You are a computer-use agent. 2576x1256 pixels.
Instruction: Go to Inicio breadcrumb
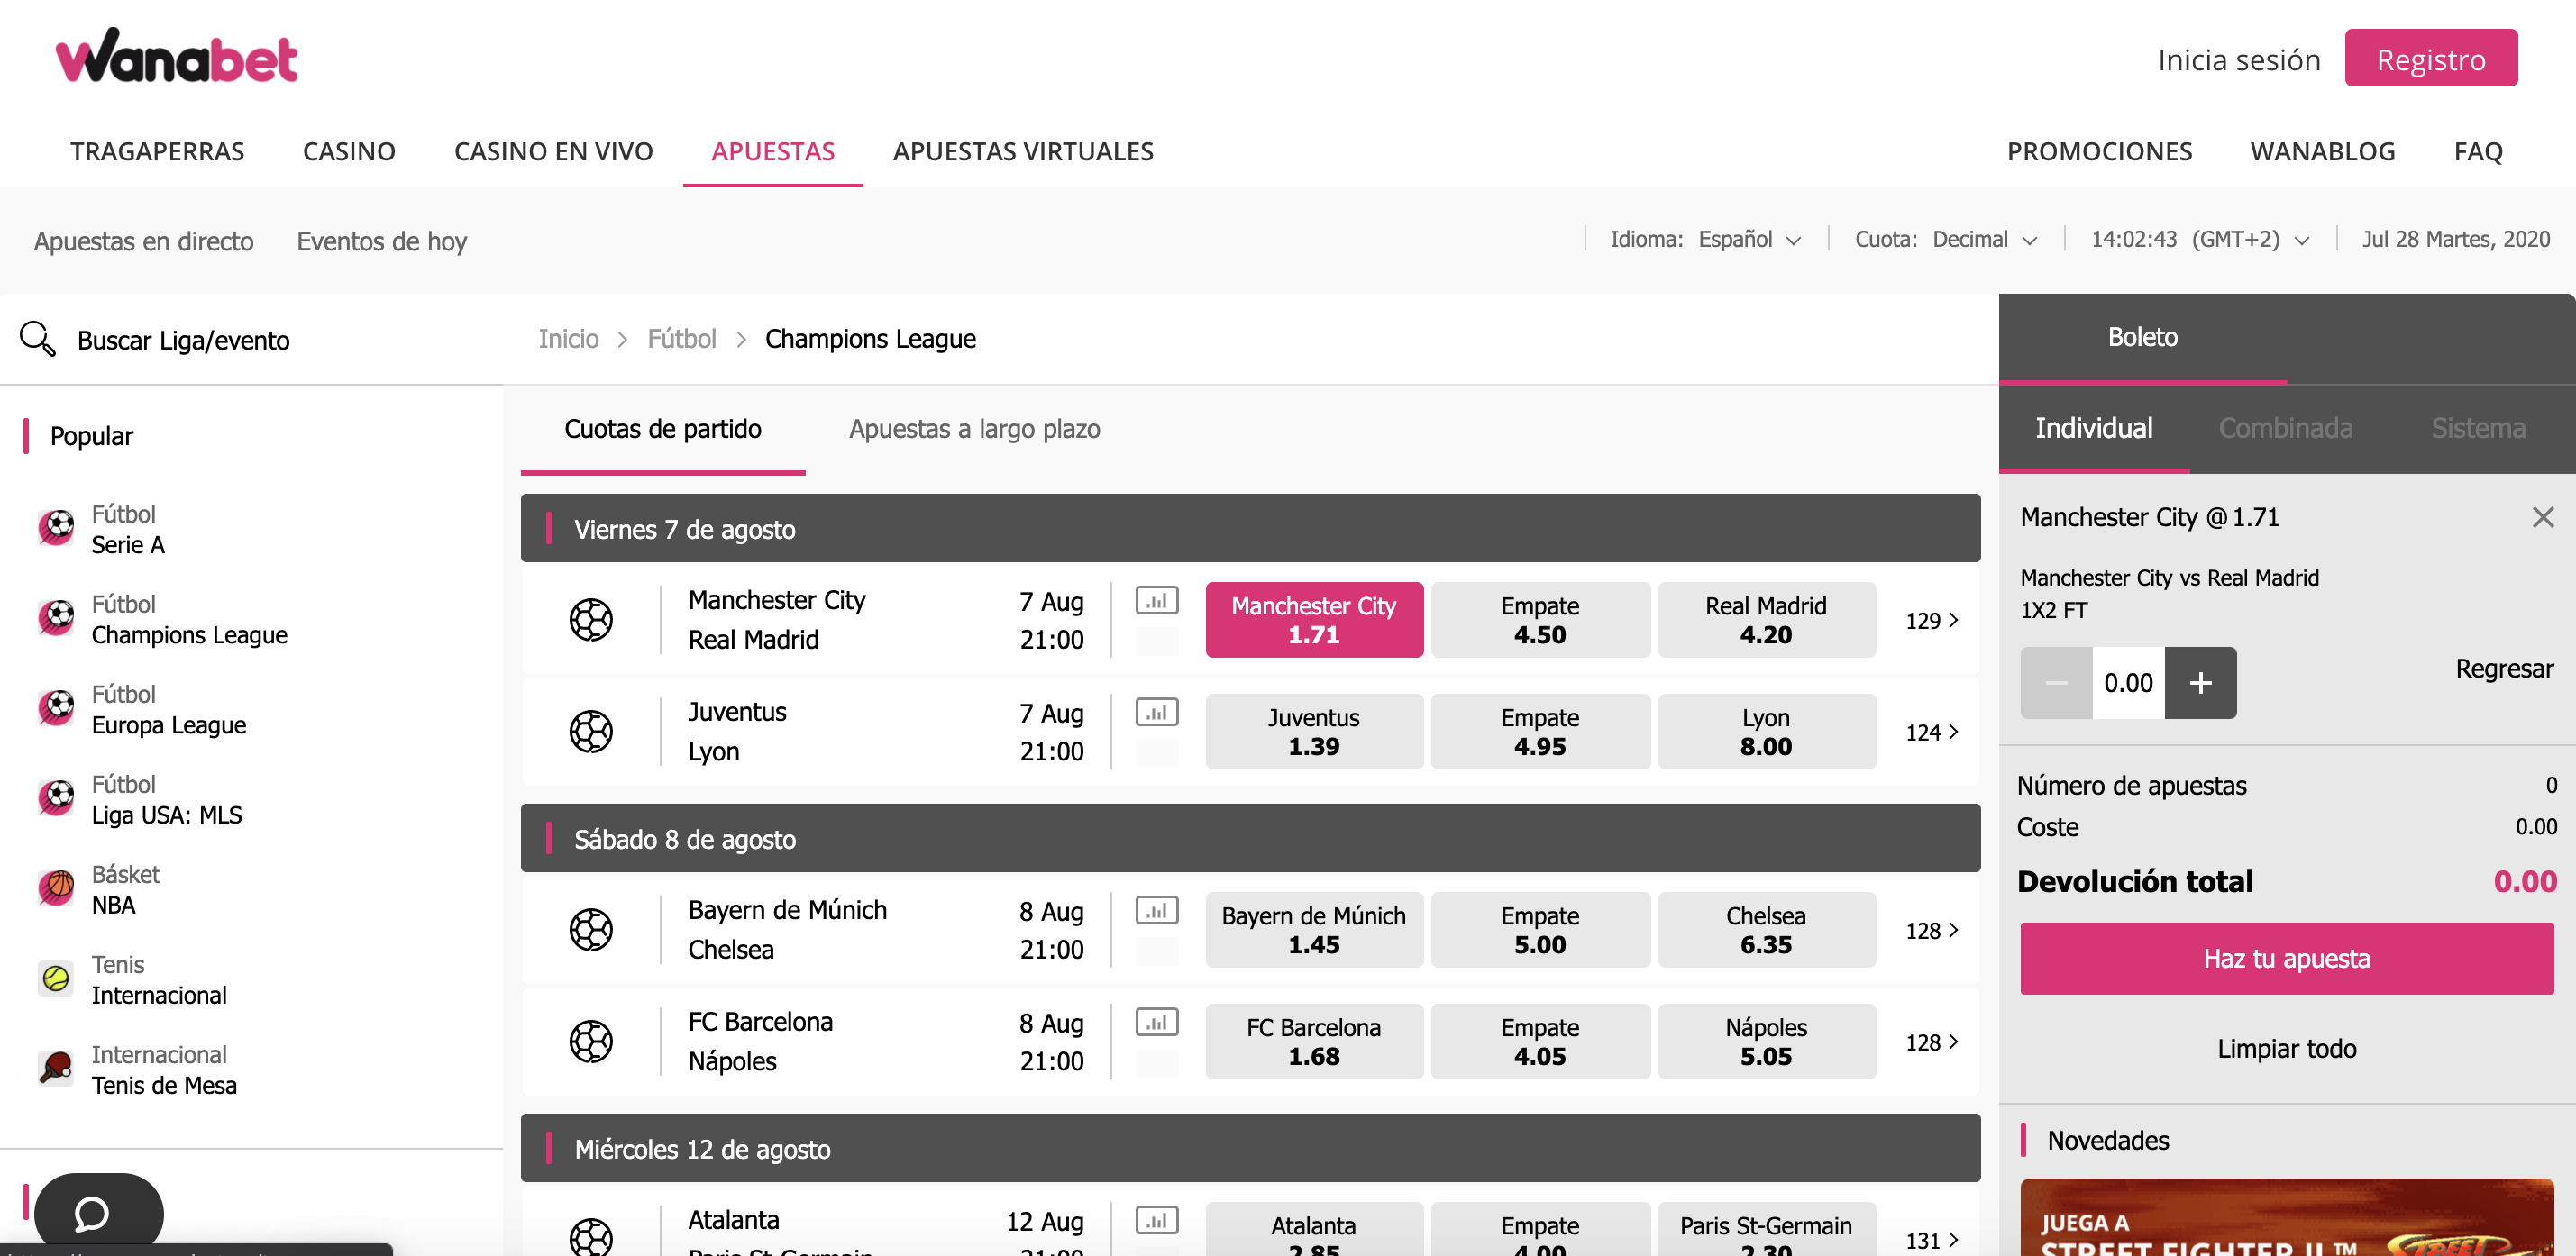[x=568, y=339]
